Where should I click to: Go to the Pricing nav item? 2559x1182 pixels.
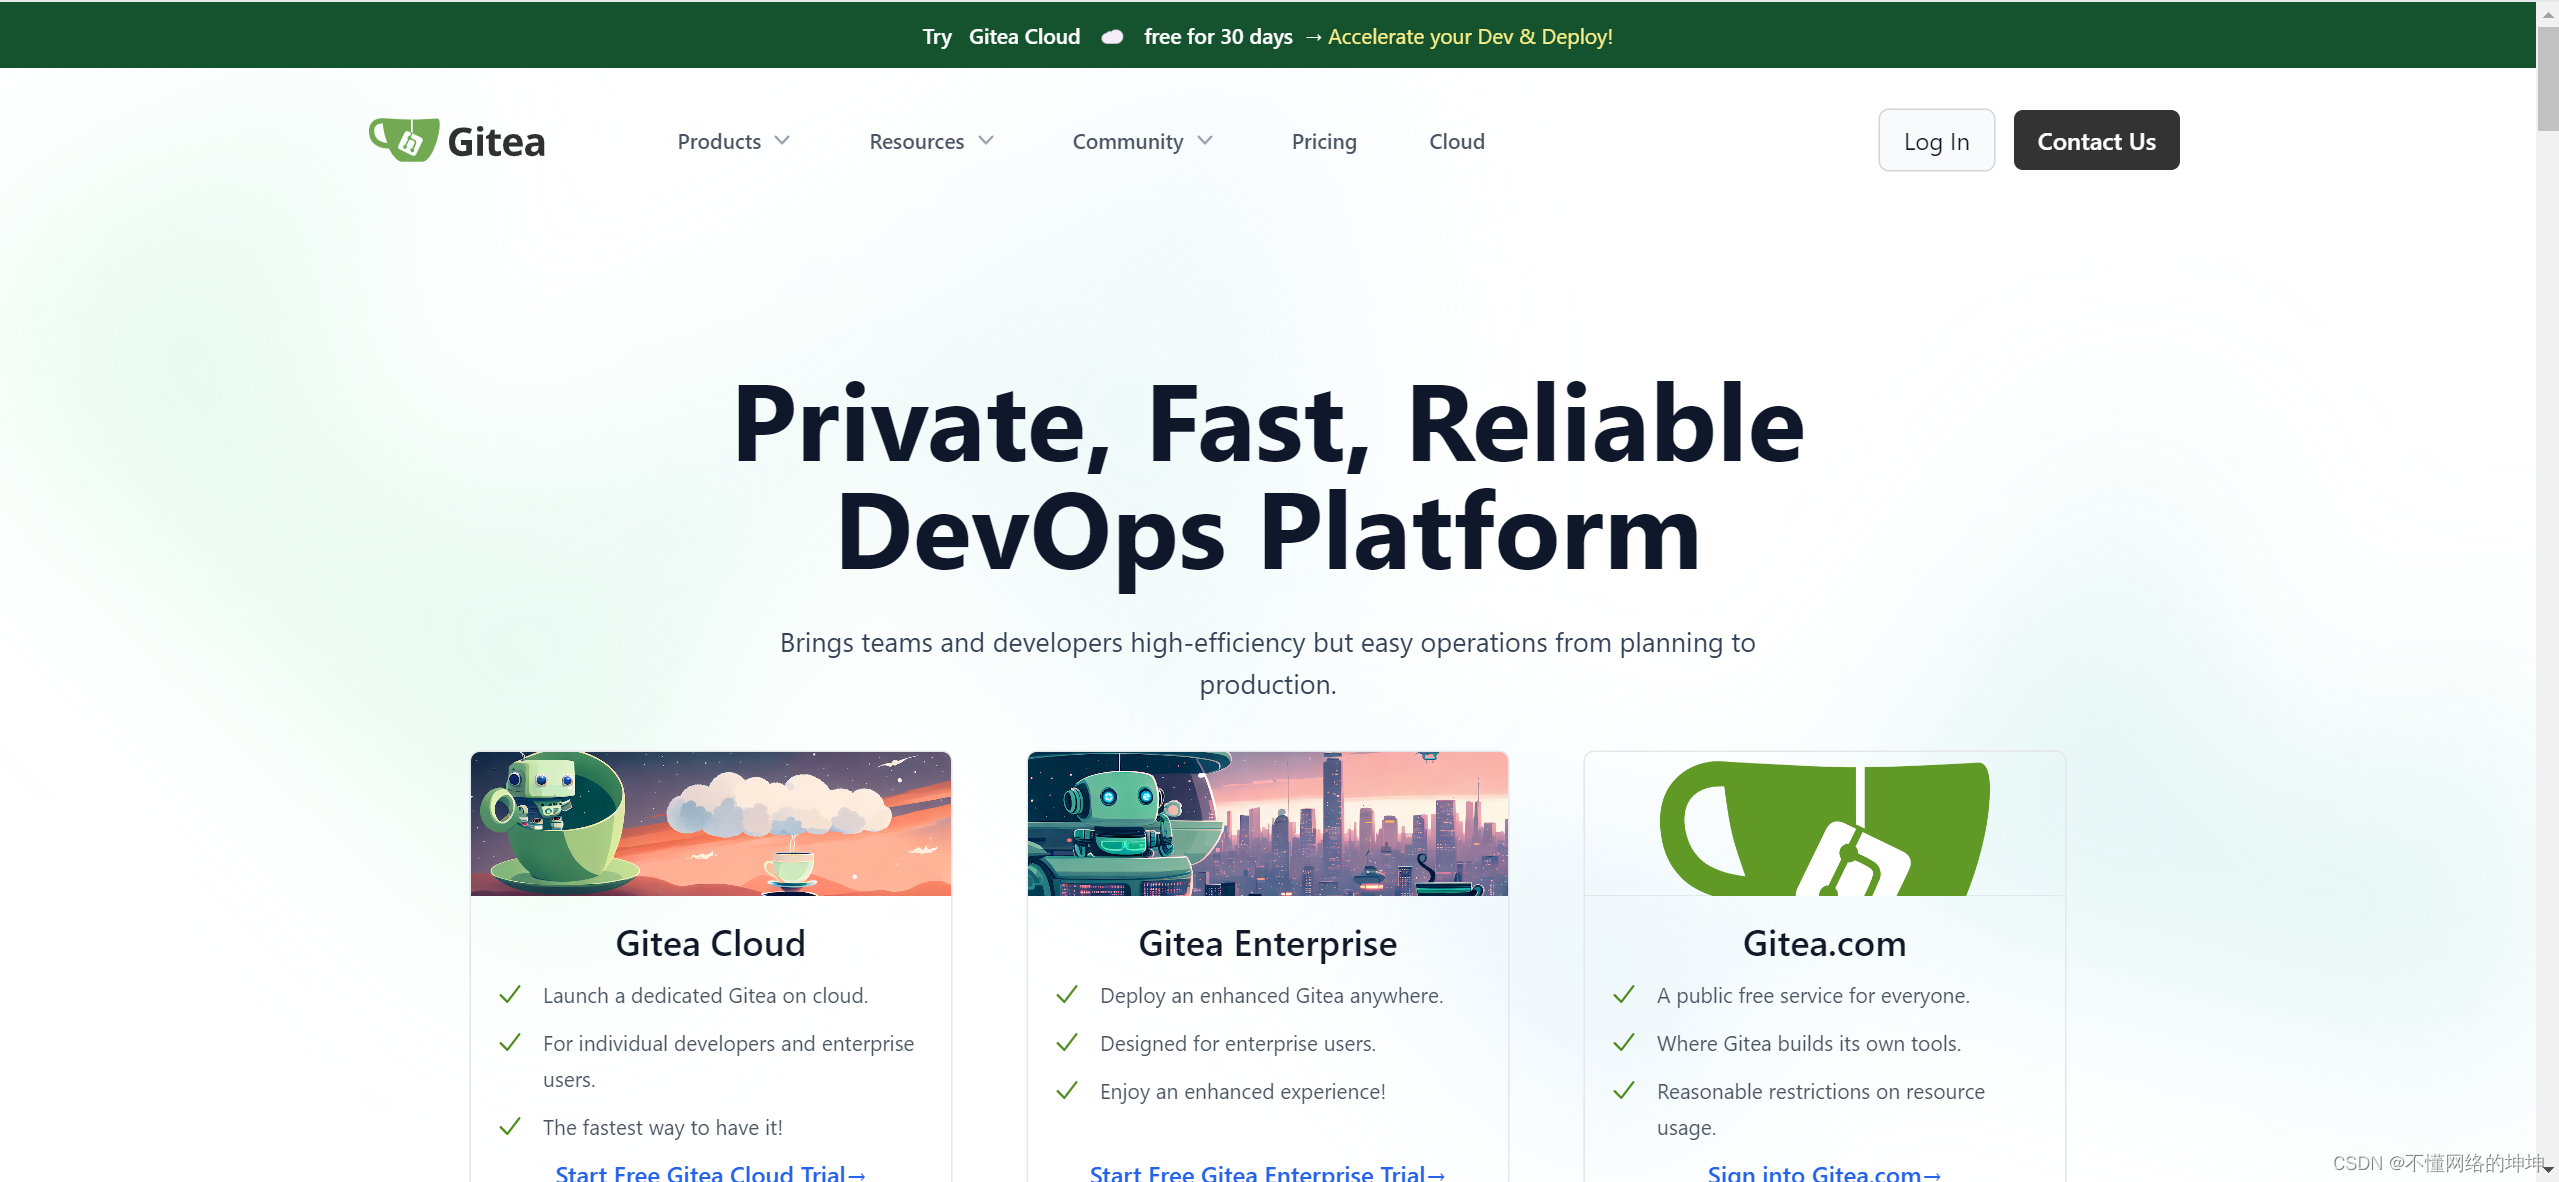(1323, 141)
